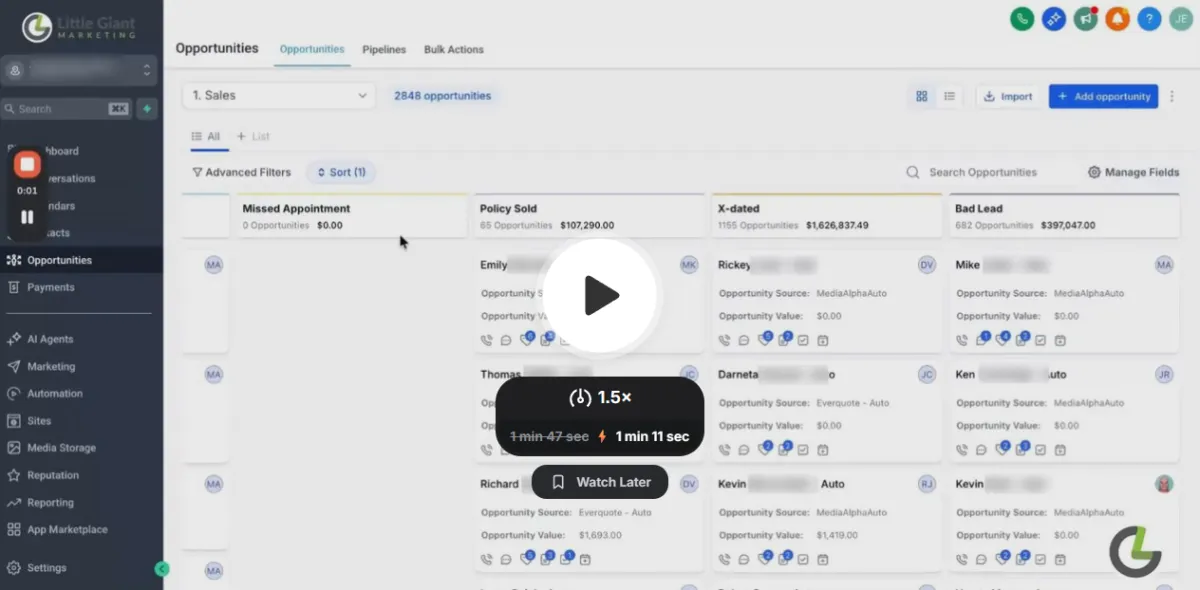
Task: Click the MK owner avatar on Emily's card
Action: pyautogui.click(x=689, y=265)
